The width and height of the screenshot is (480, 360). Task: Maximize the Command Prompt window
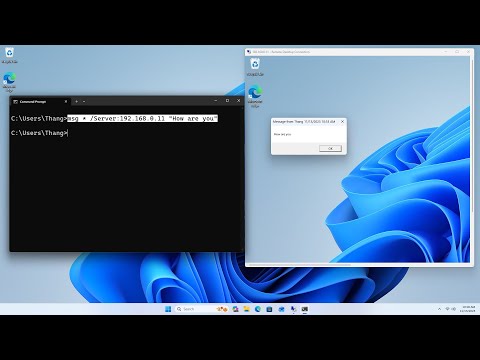click(x=227, y=101)
